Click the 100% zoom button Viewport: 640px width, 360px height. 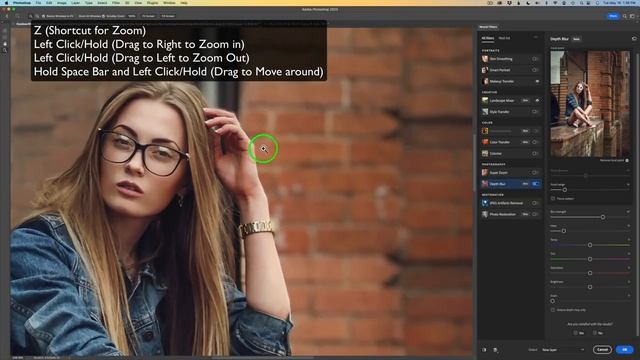click(132, 16)
